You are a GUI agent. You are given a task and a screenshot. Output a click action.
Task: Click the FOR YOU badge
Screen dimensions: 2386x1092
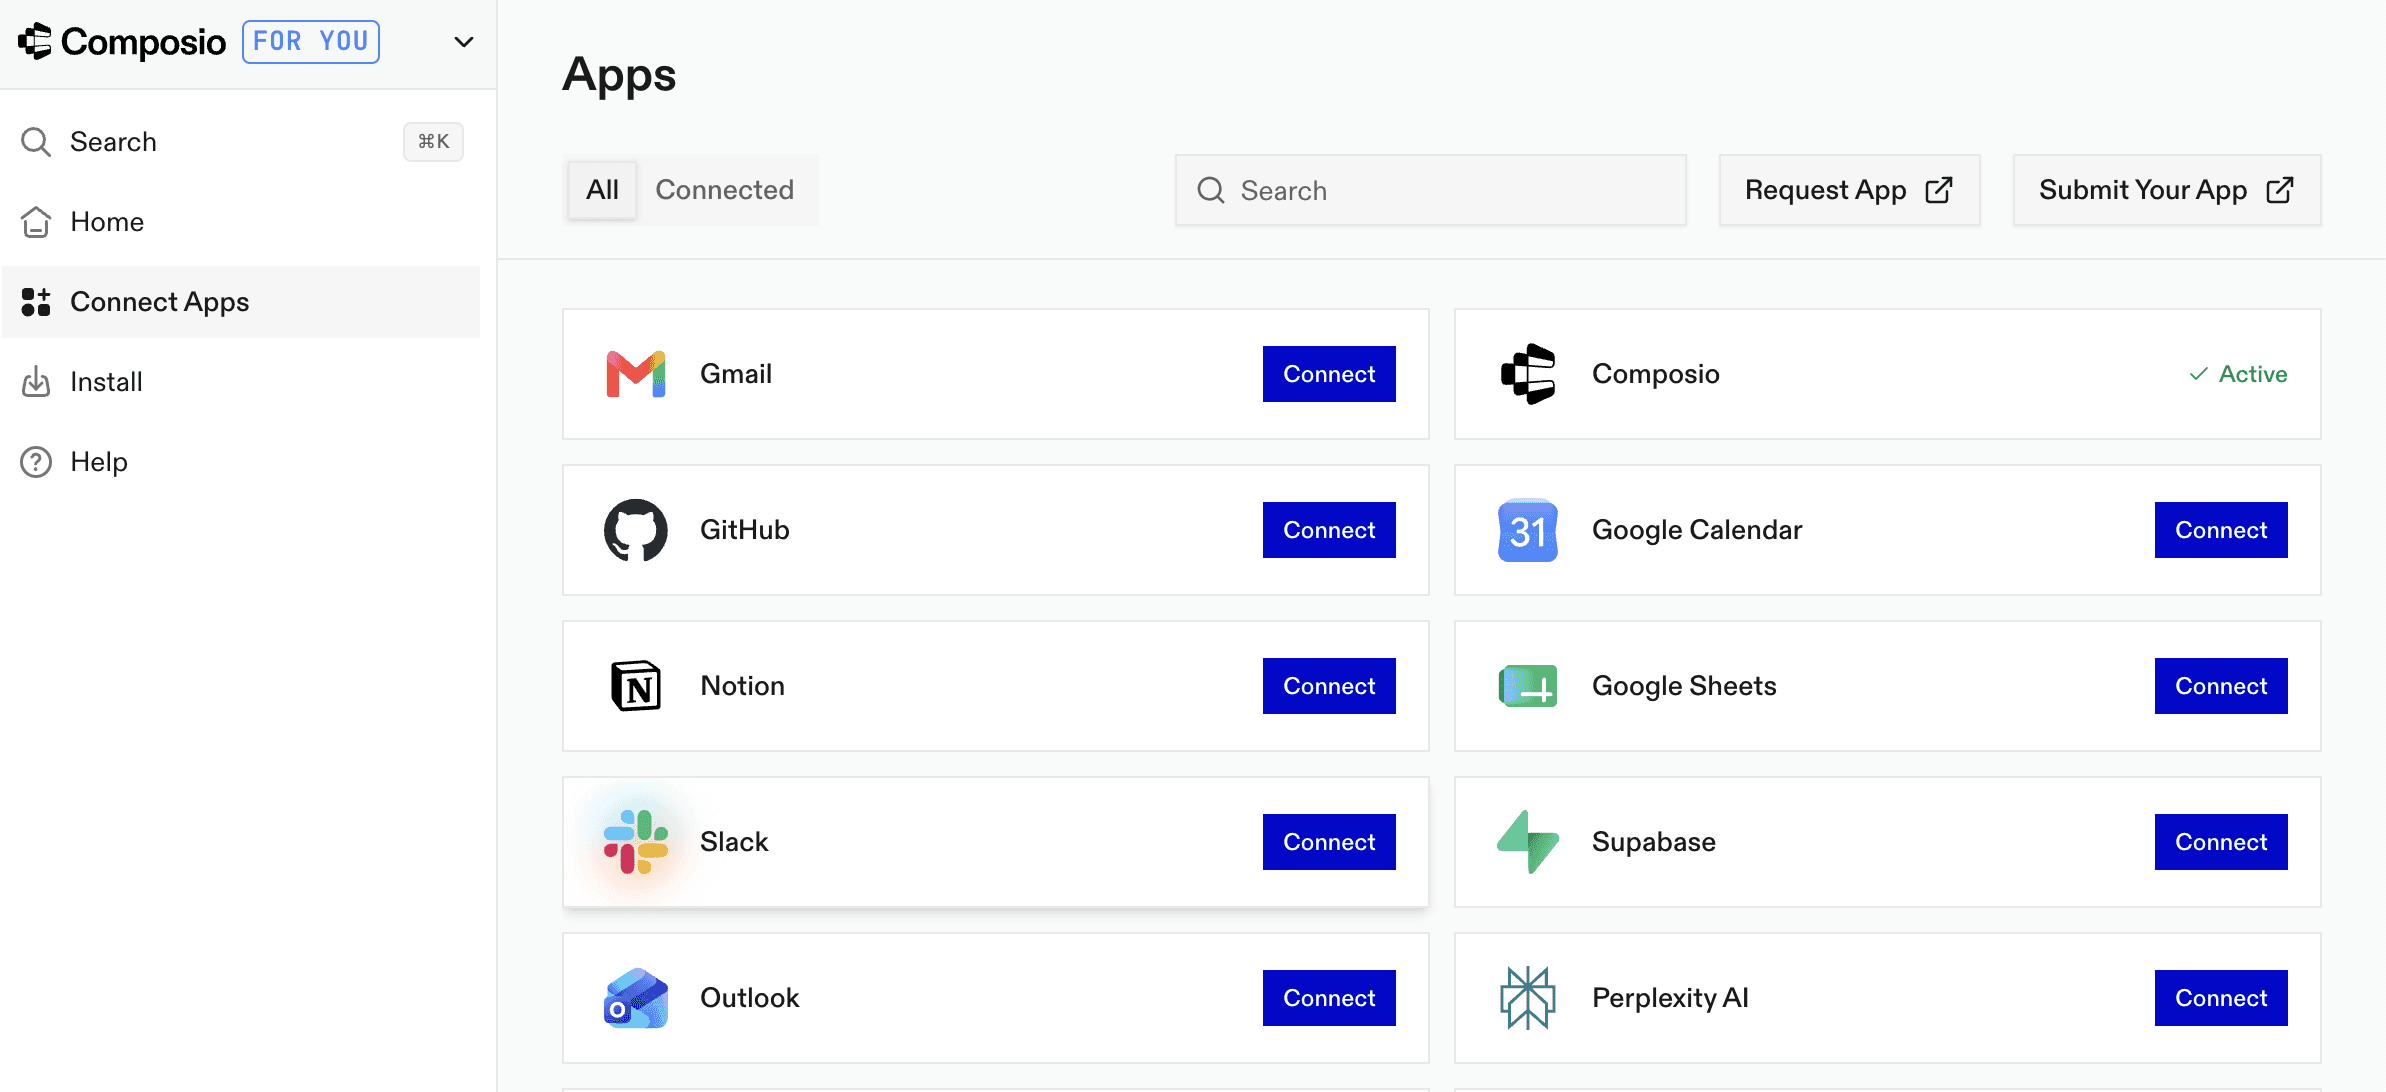tap(311, 42)
